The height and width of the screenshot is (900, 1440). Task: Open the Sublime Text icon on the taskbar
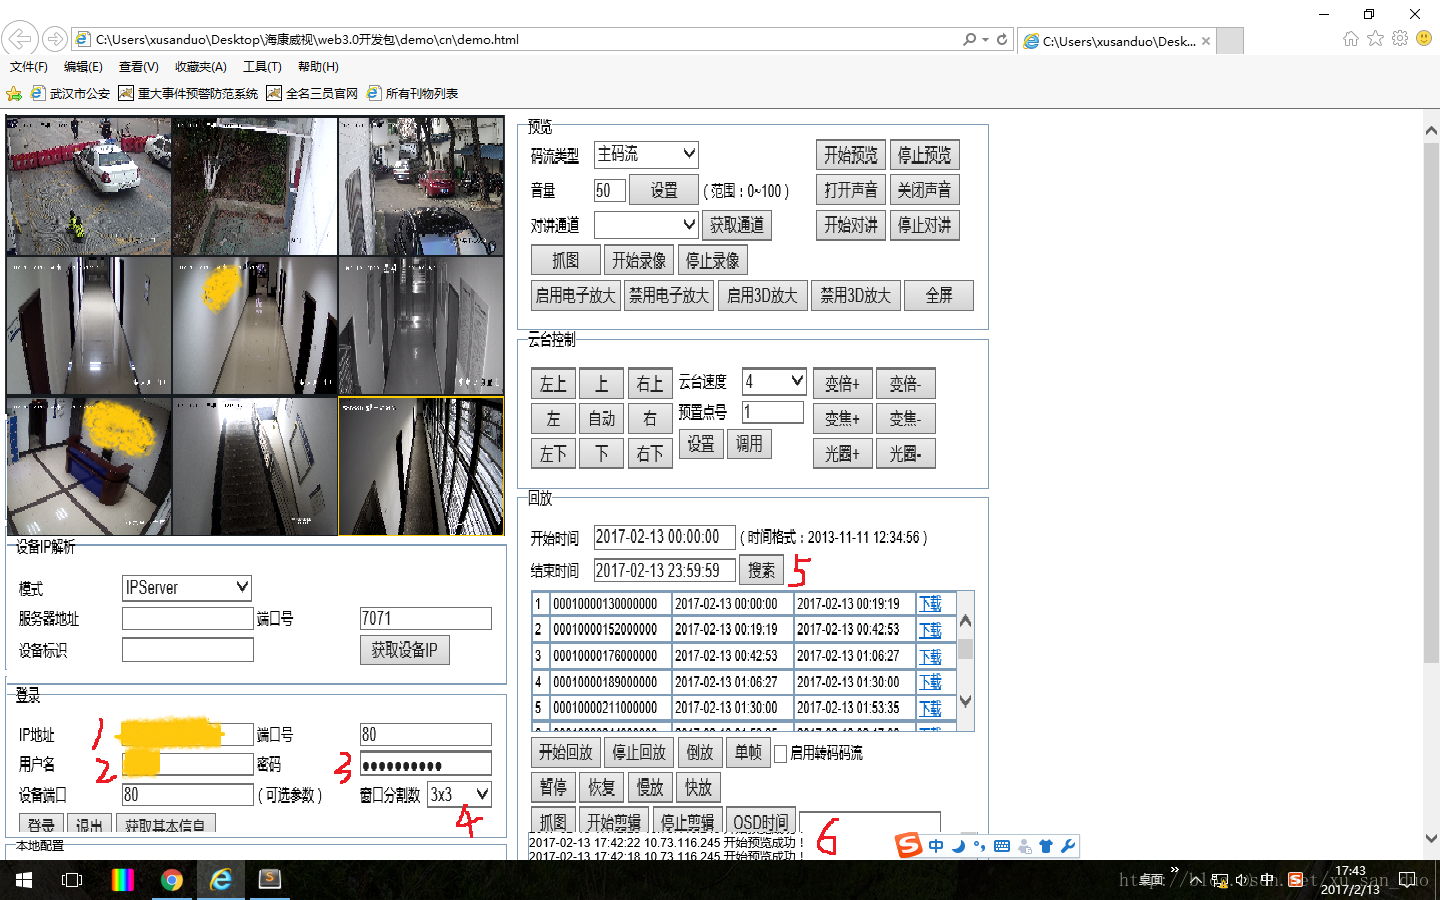(270, 880)
